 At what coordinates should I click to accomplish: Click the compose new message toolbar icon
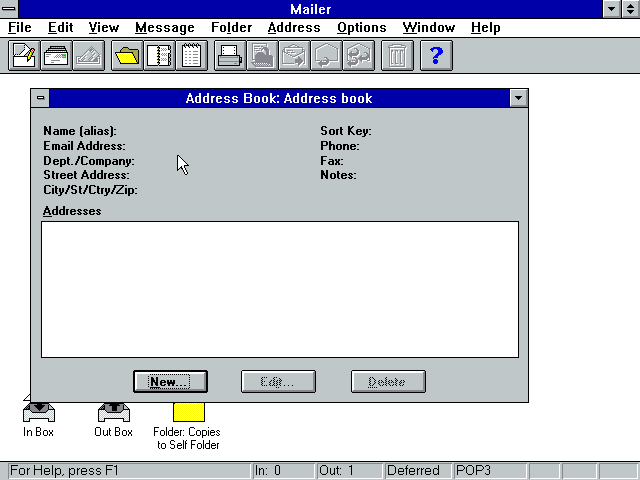point(24,56)
